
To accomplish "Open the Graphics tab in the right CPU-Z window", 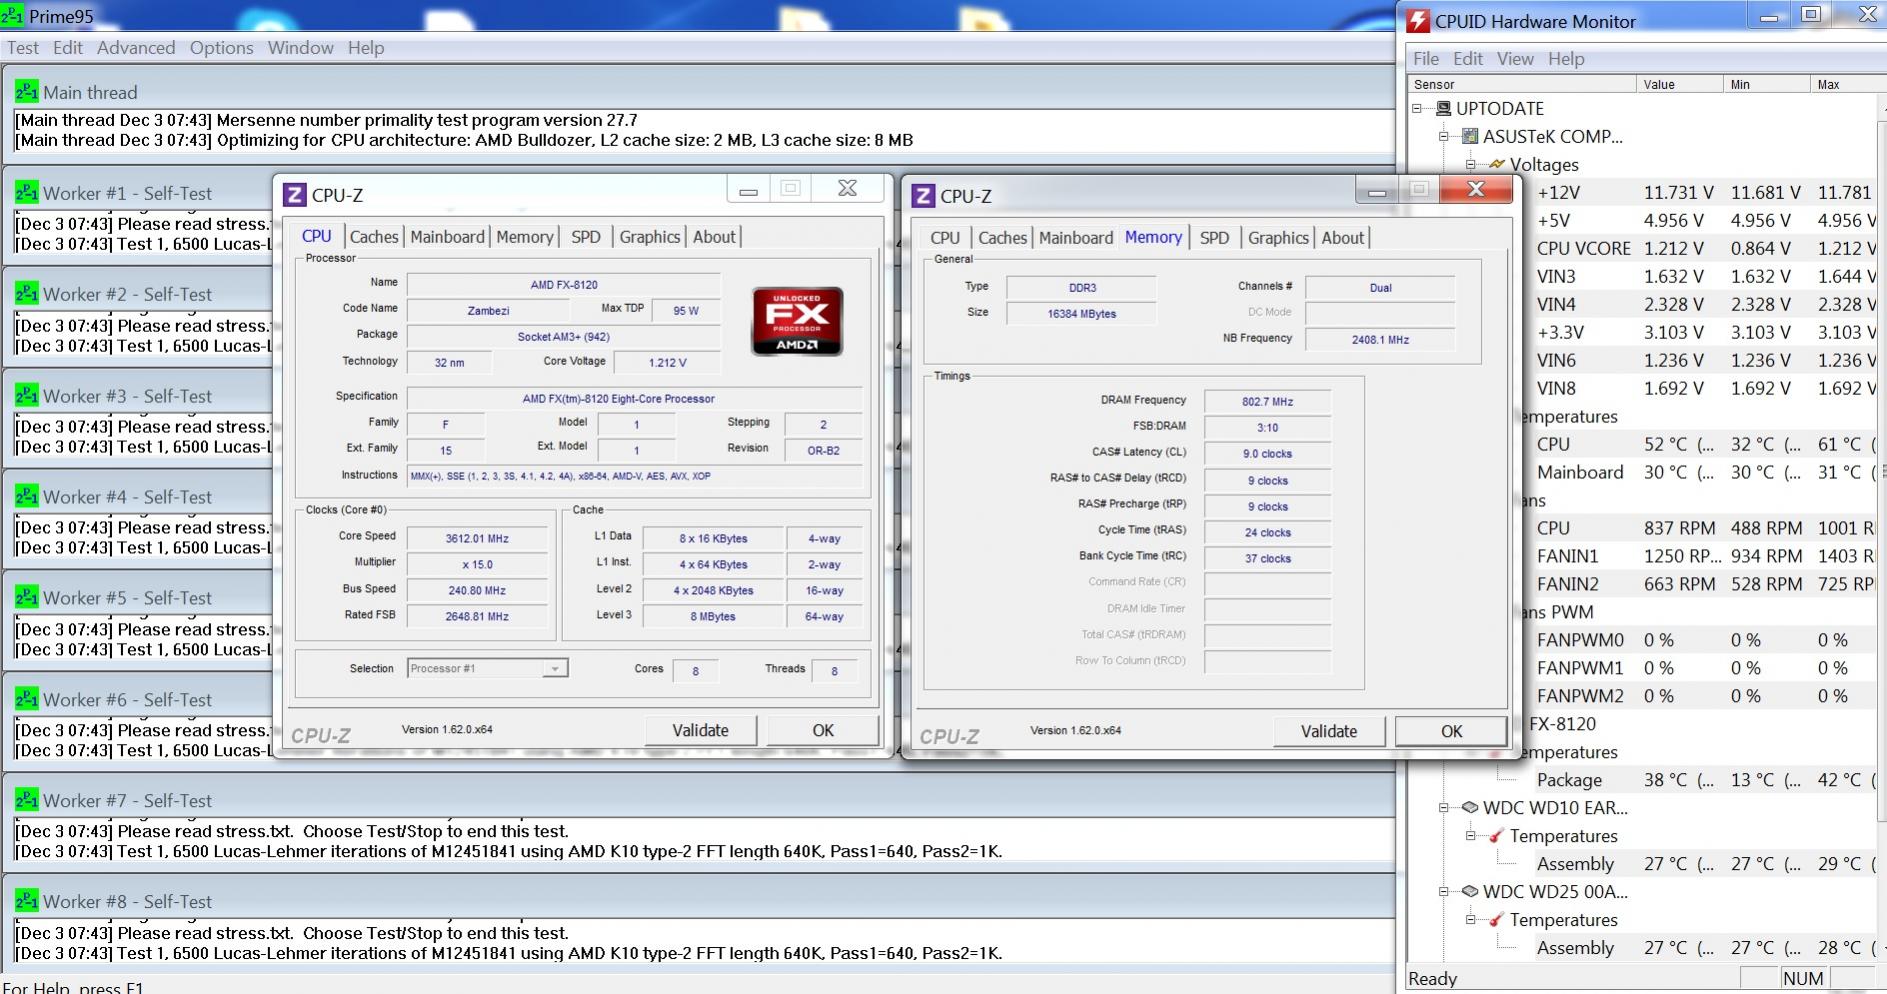I will click(1278, 238).
